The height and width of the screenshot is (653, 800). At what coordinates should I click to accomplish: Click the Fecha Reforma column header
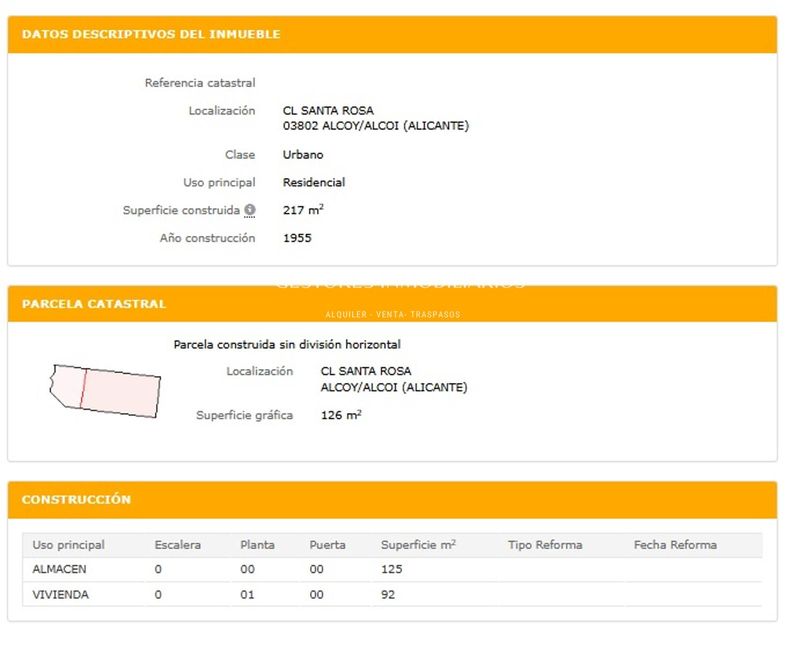676,545
